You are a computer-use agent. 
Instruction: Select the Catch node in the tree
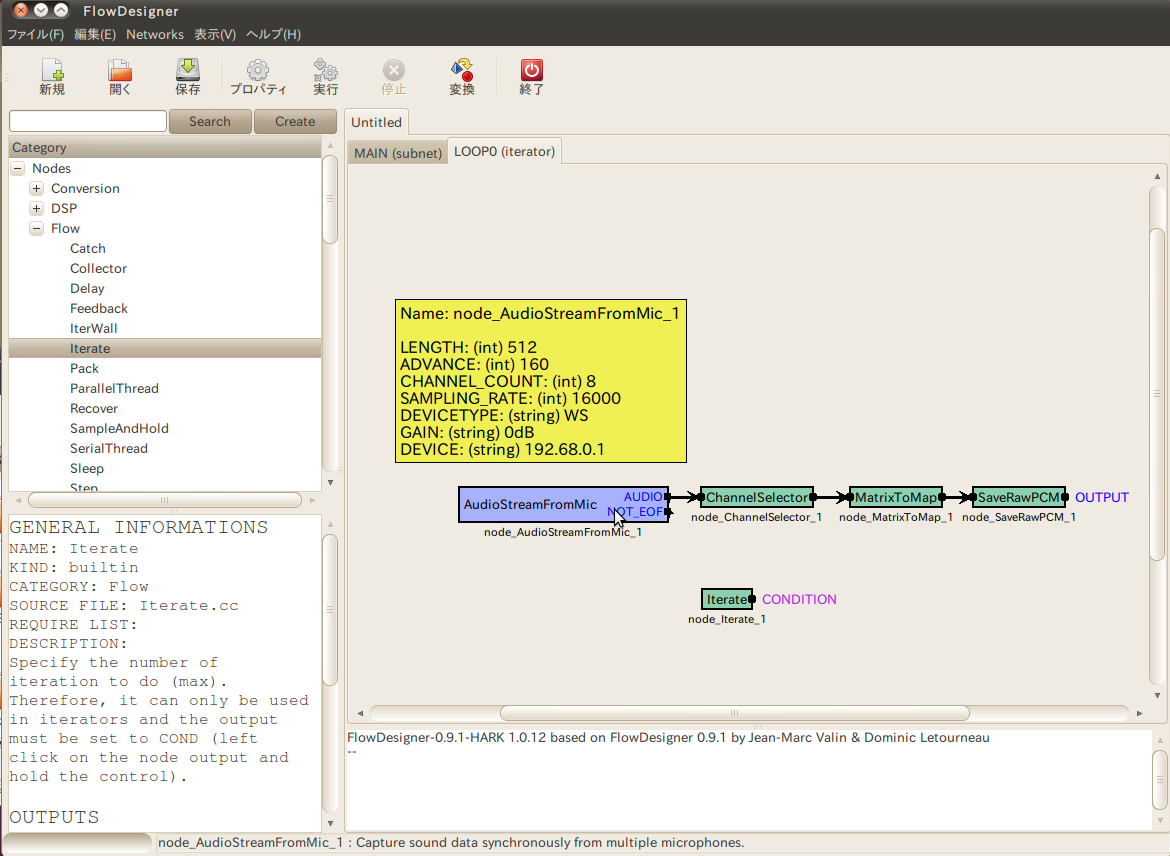(87, 249)
